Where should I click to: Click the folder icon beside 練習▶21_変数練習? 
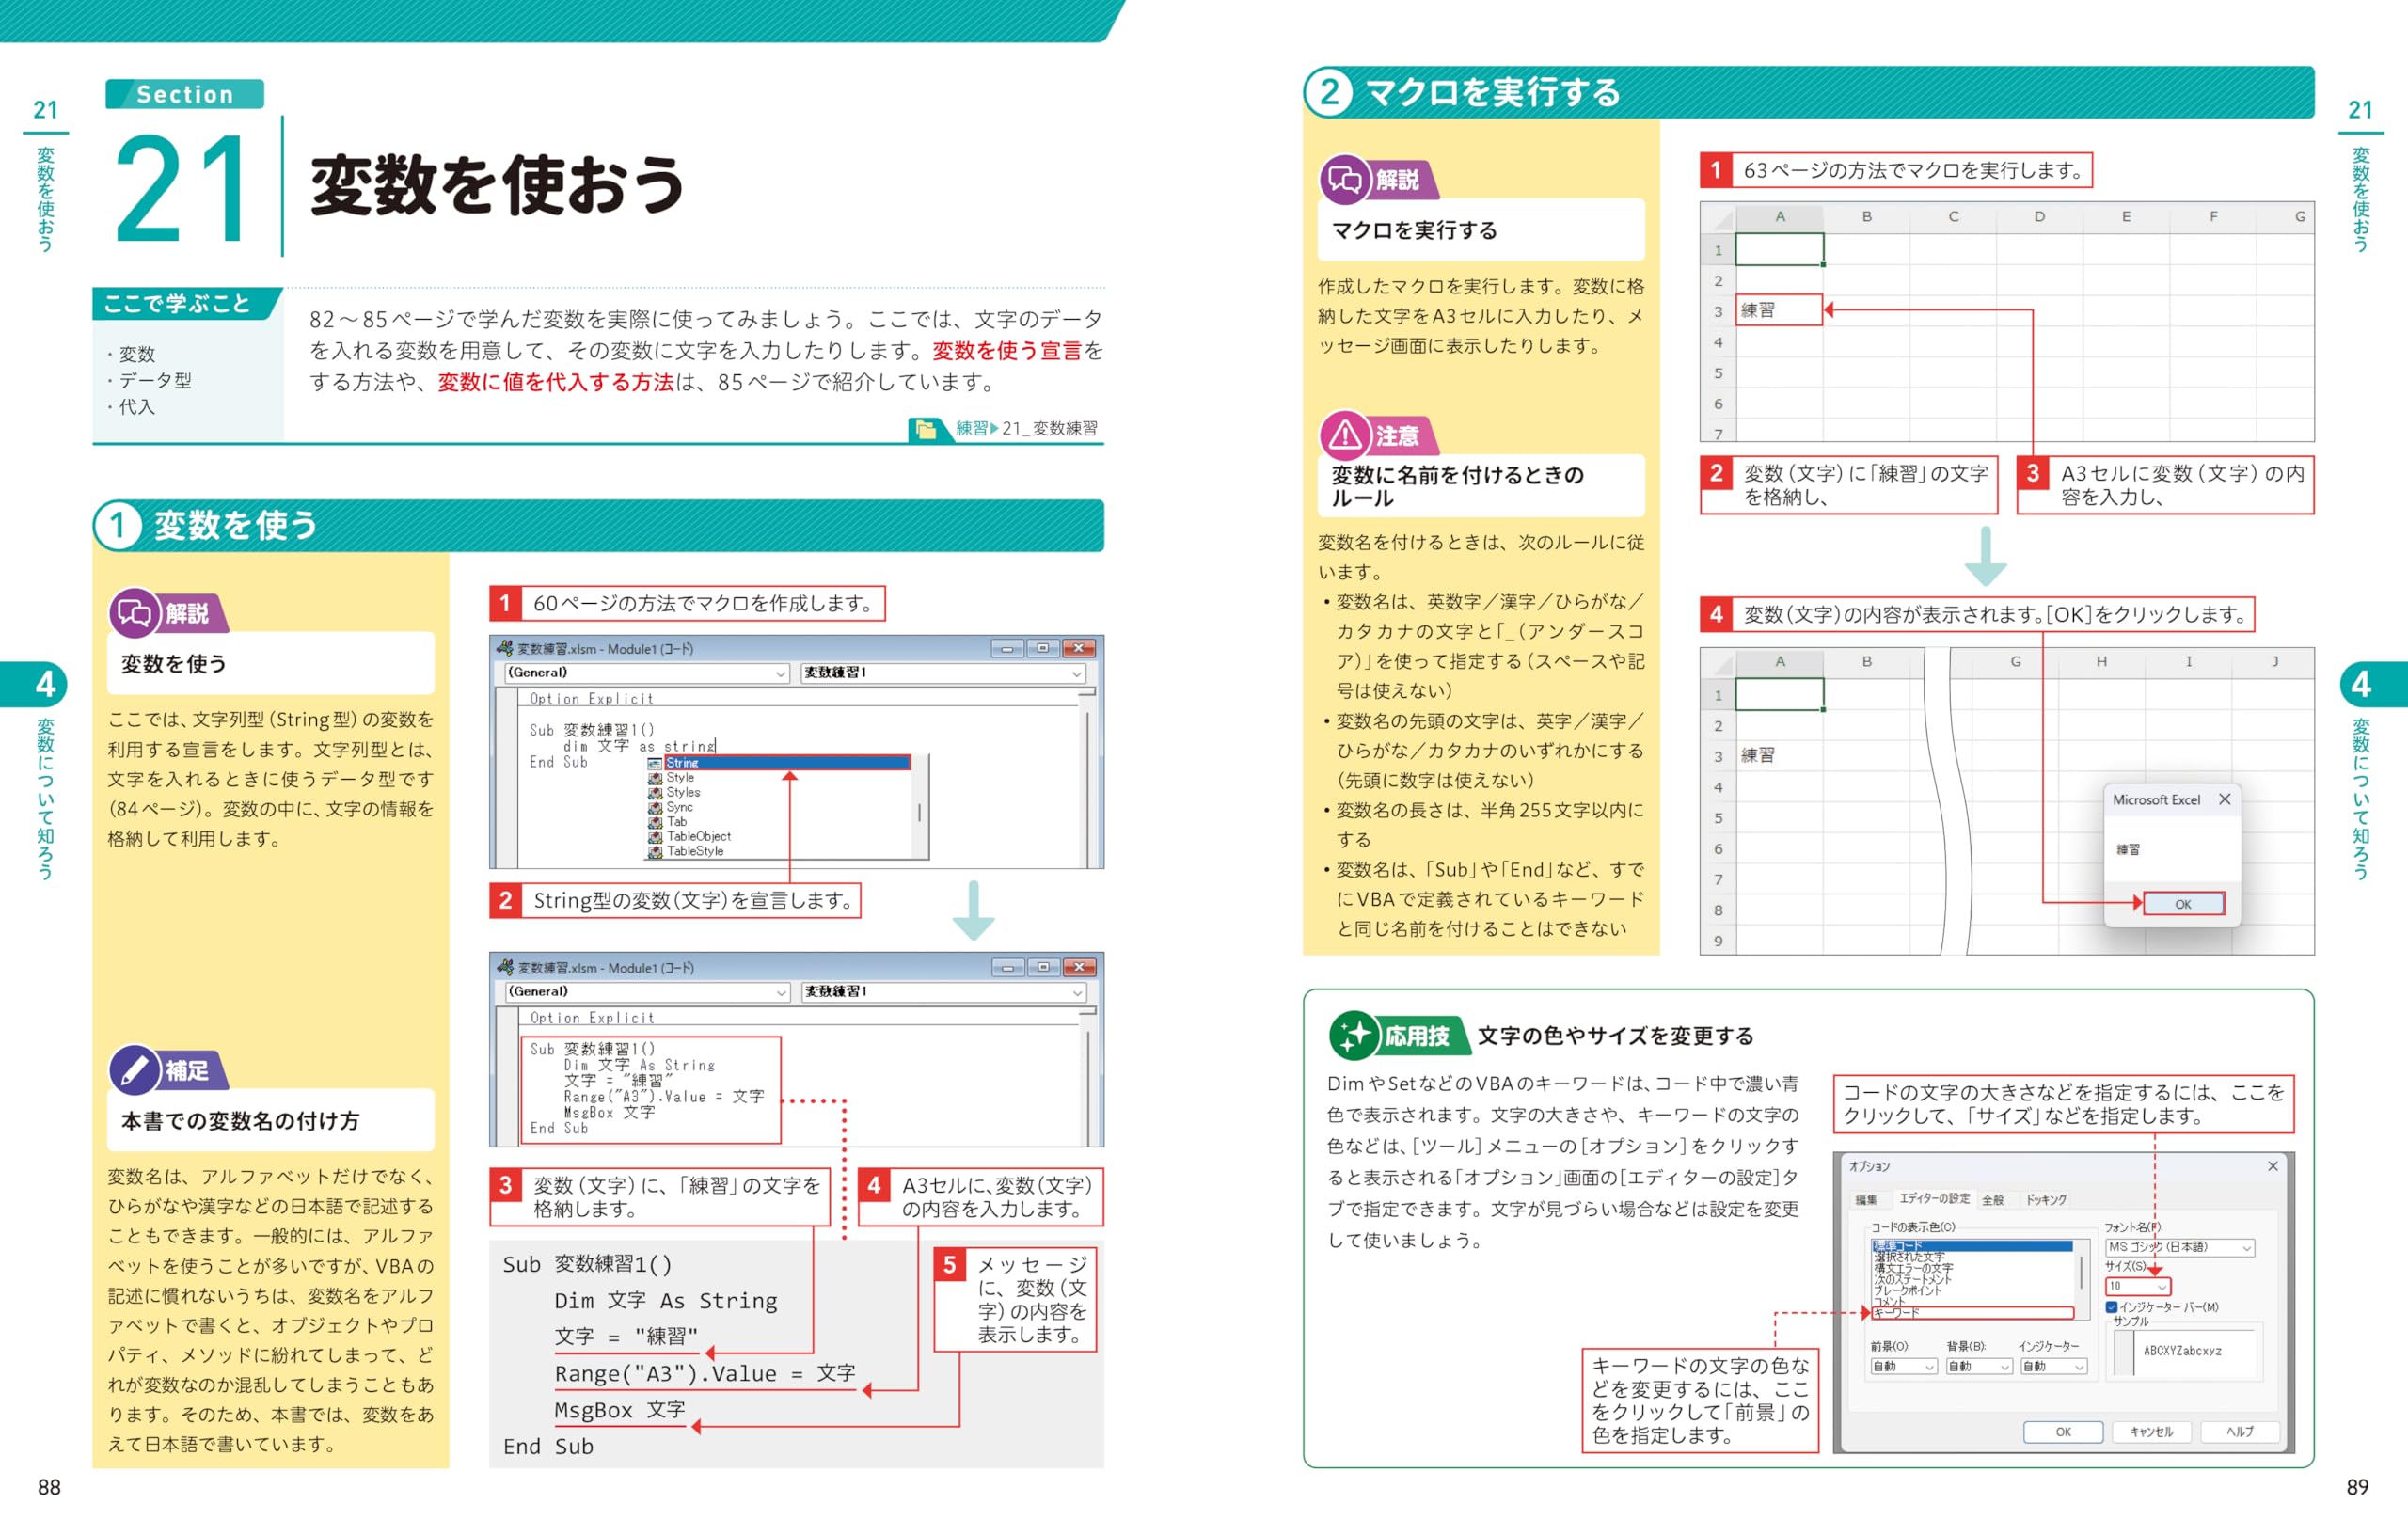tap(926, 429)
